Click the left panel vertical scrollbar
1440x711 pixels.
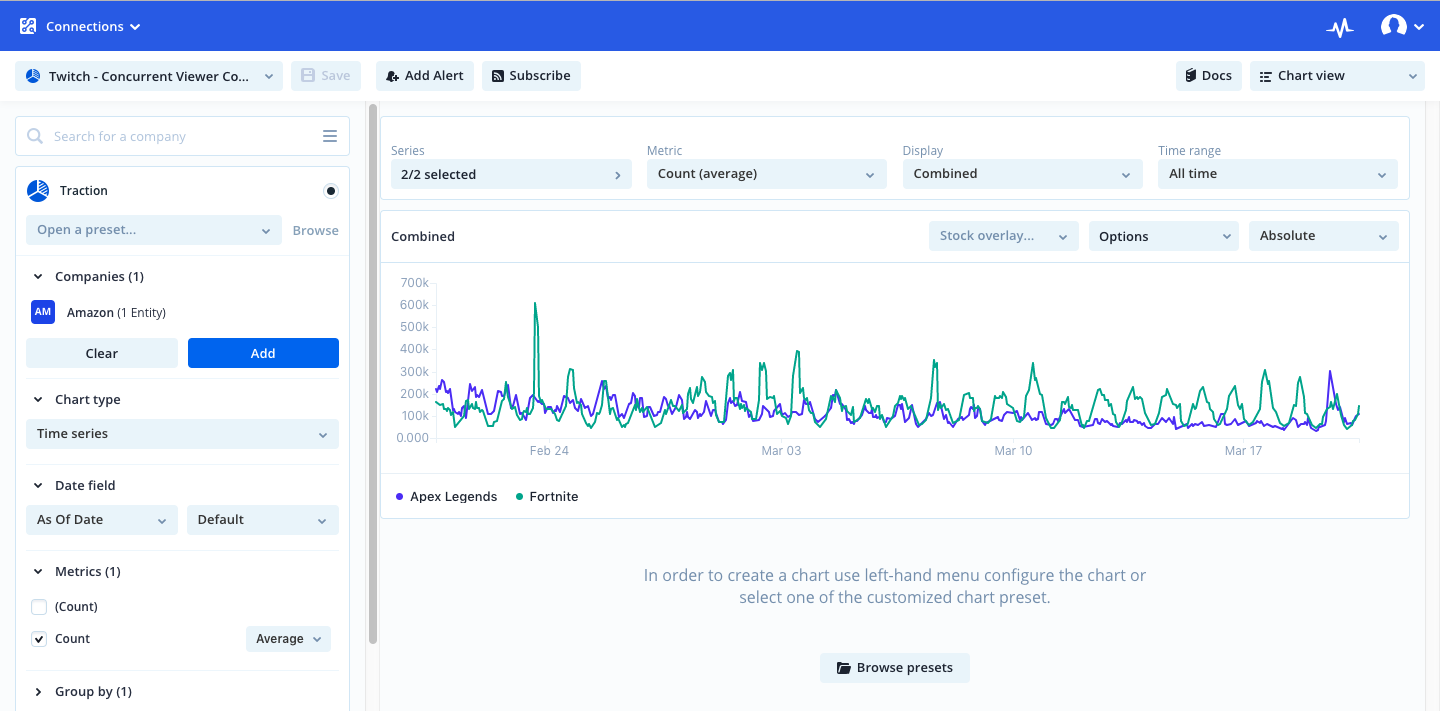pyautogui.click(x=374, y=373)
